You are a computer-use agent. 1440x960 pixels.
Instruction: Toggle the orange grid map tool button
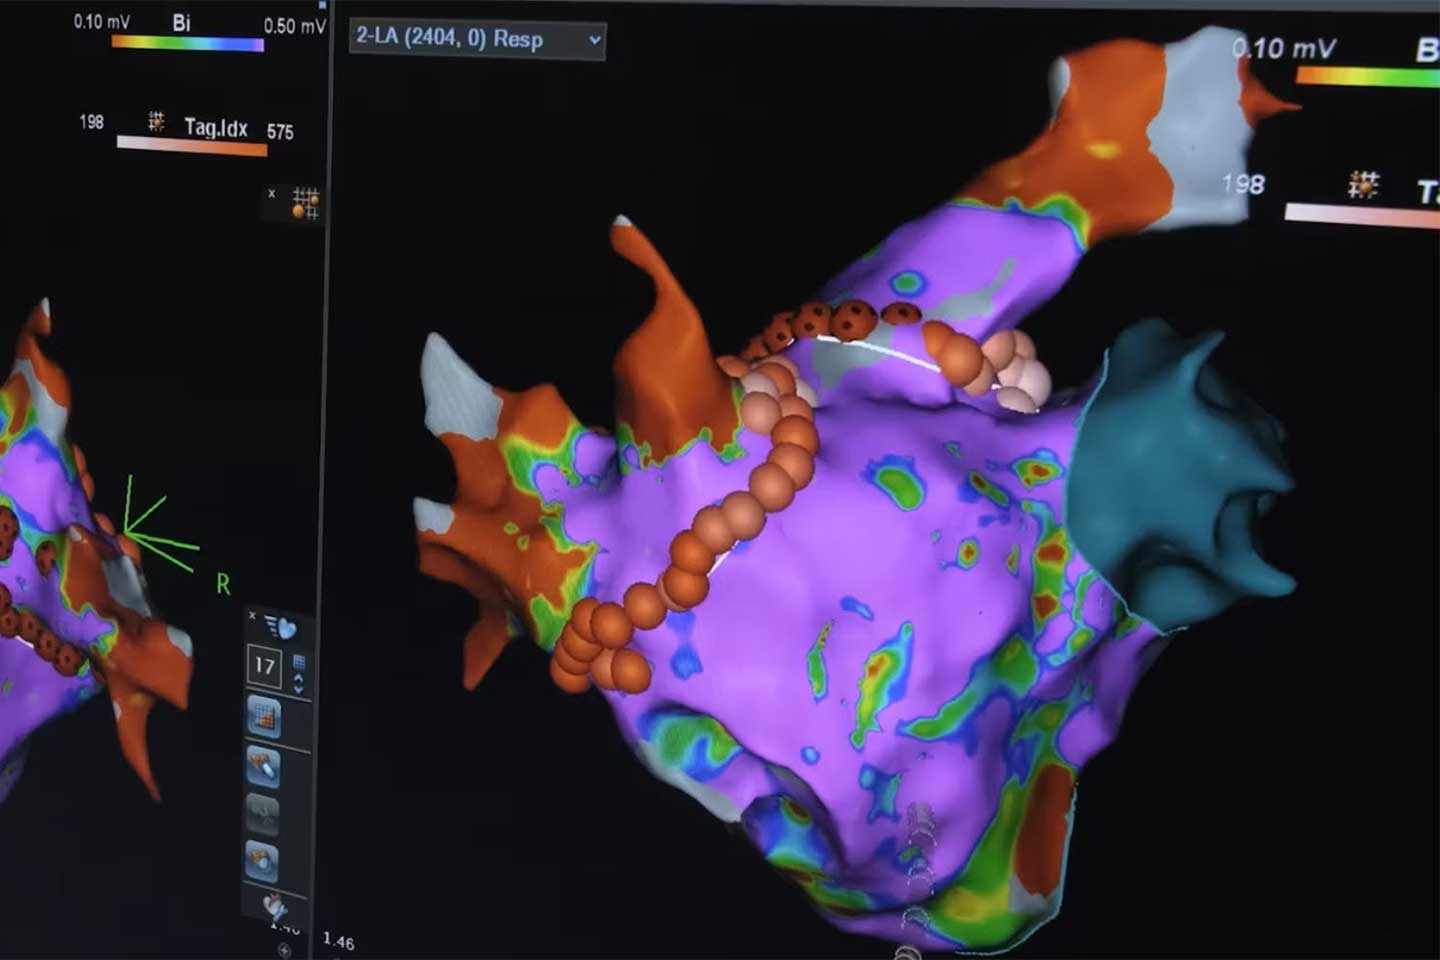tap(264, 718)
